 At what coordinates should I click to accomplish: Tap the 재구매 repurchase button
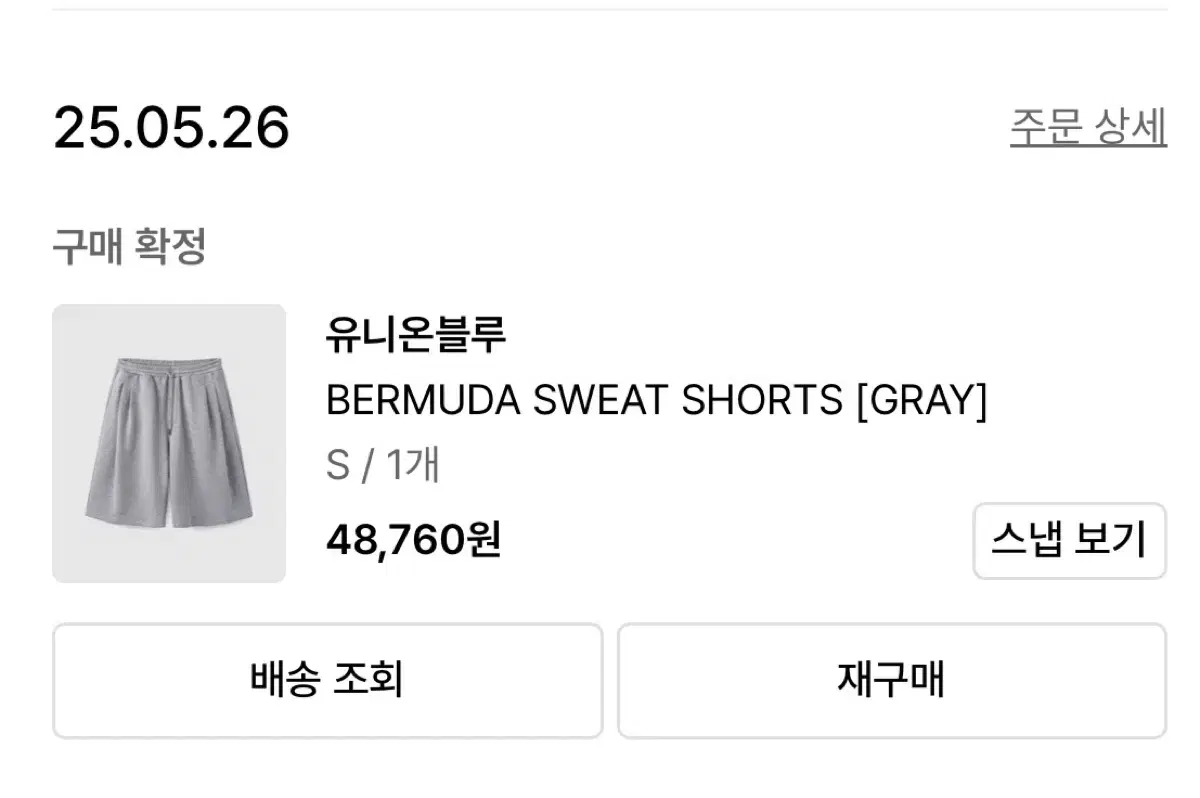(891, 681)
